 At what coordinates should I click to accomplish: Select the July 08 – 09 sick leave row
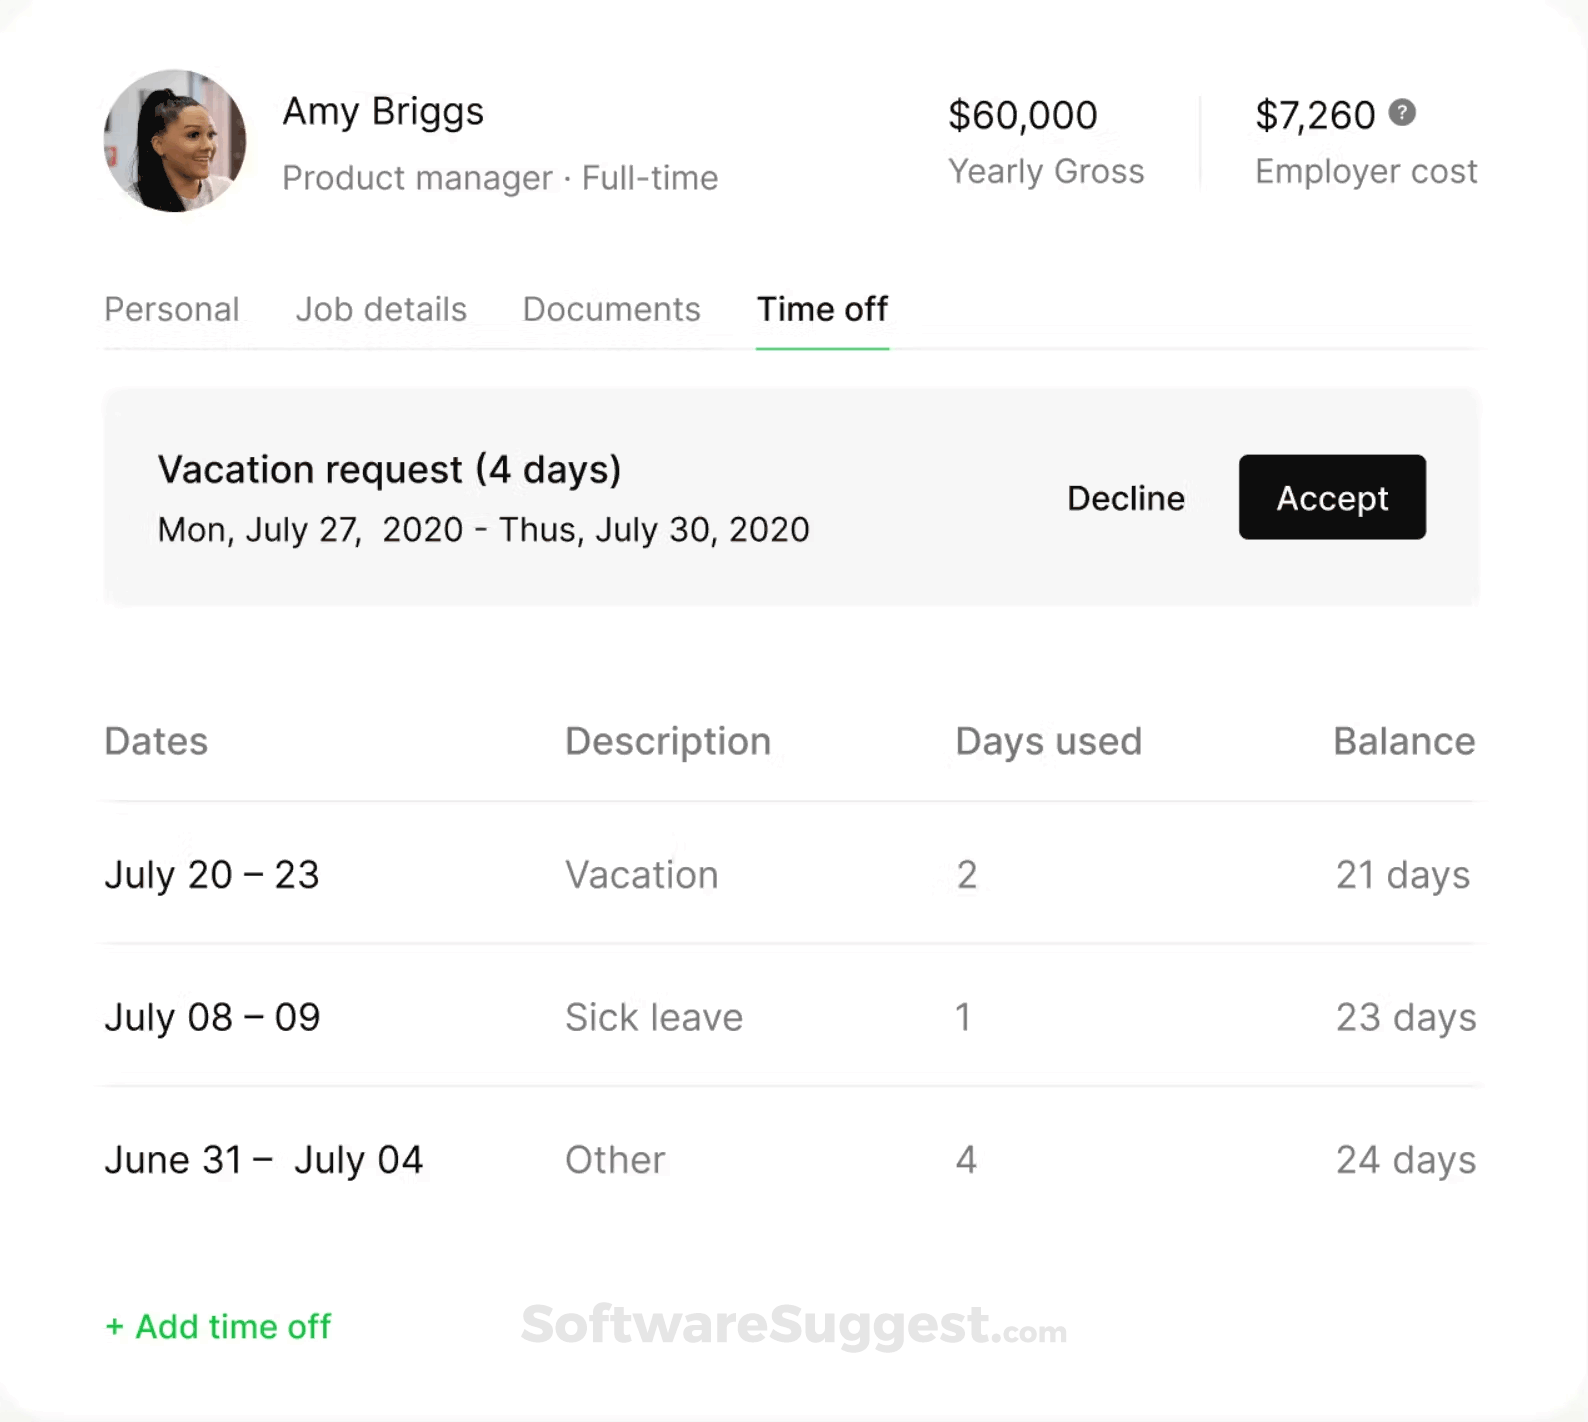[212, 1017]
